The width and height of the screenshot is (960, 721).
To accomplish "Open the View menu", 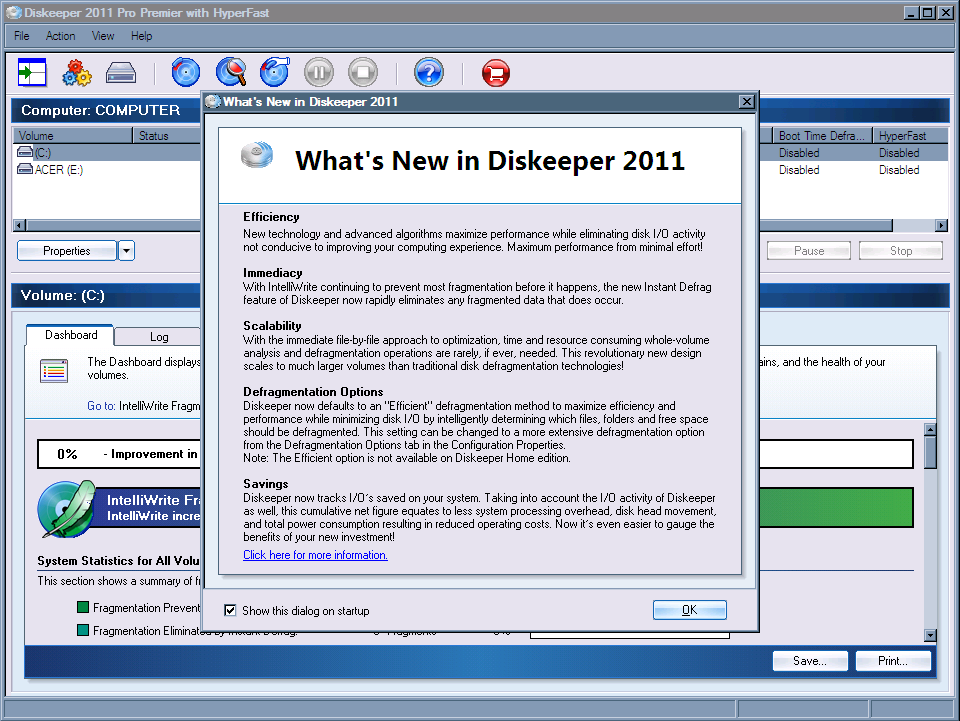I will pos(103,36).
